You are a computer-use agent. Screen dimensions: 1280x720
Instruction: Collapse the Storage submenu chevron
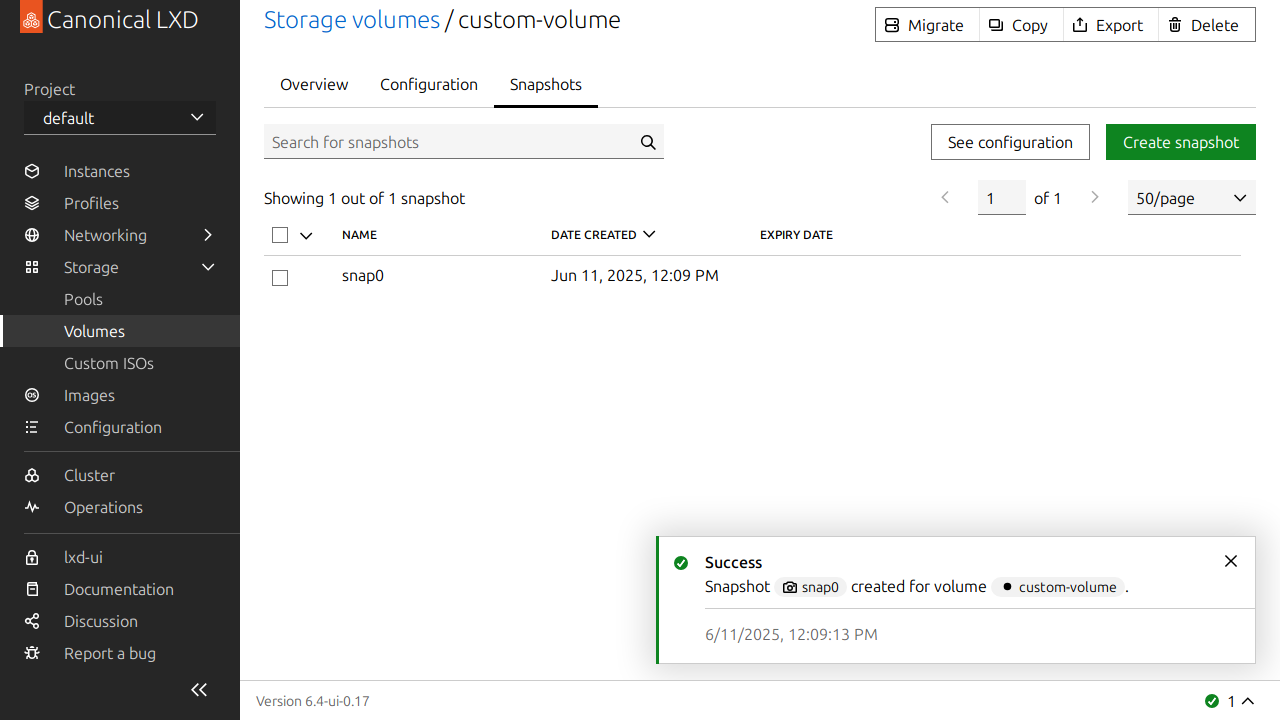pos(208,267)
